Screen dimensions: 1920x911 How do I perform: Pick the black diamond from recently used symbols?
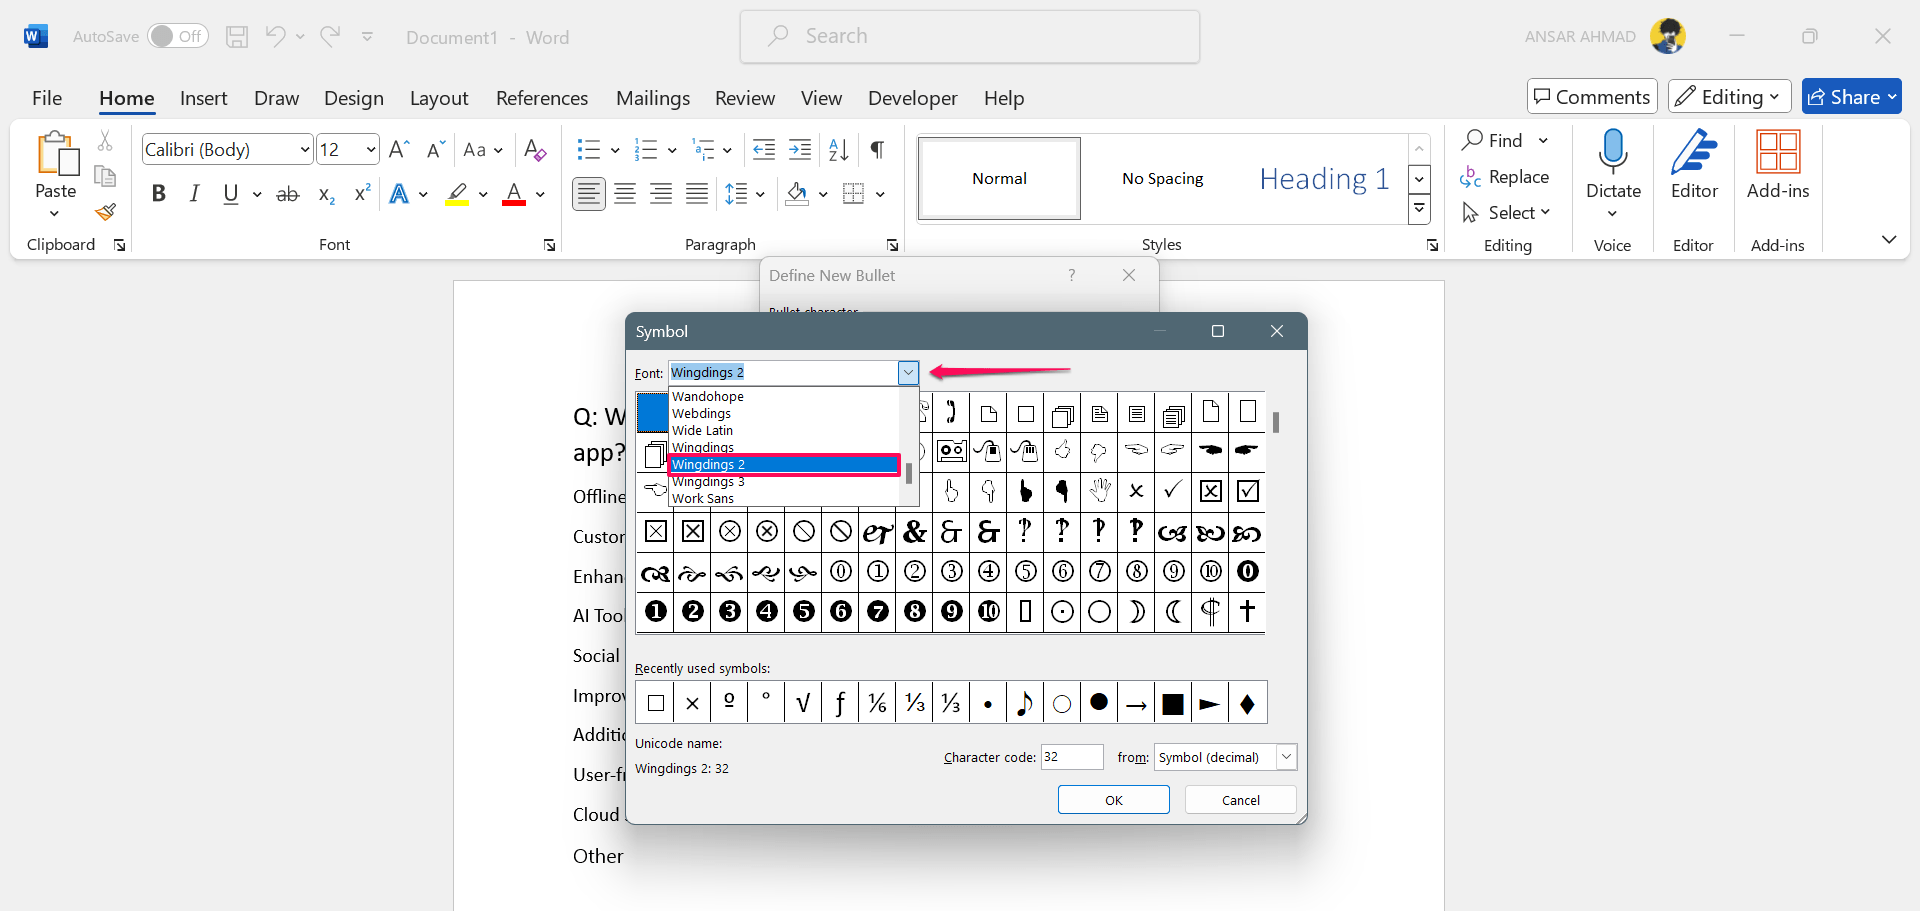1247,704
